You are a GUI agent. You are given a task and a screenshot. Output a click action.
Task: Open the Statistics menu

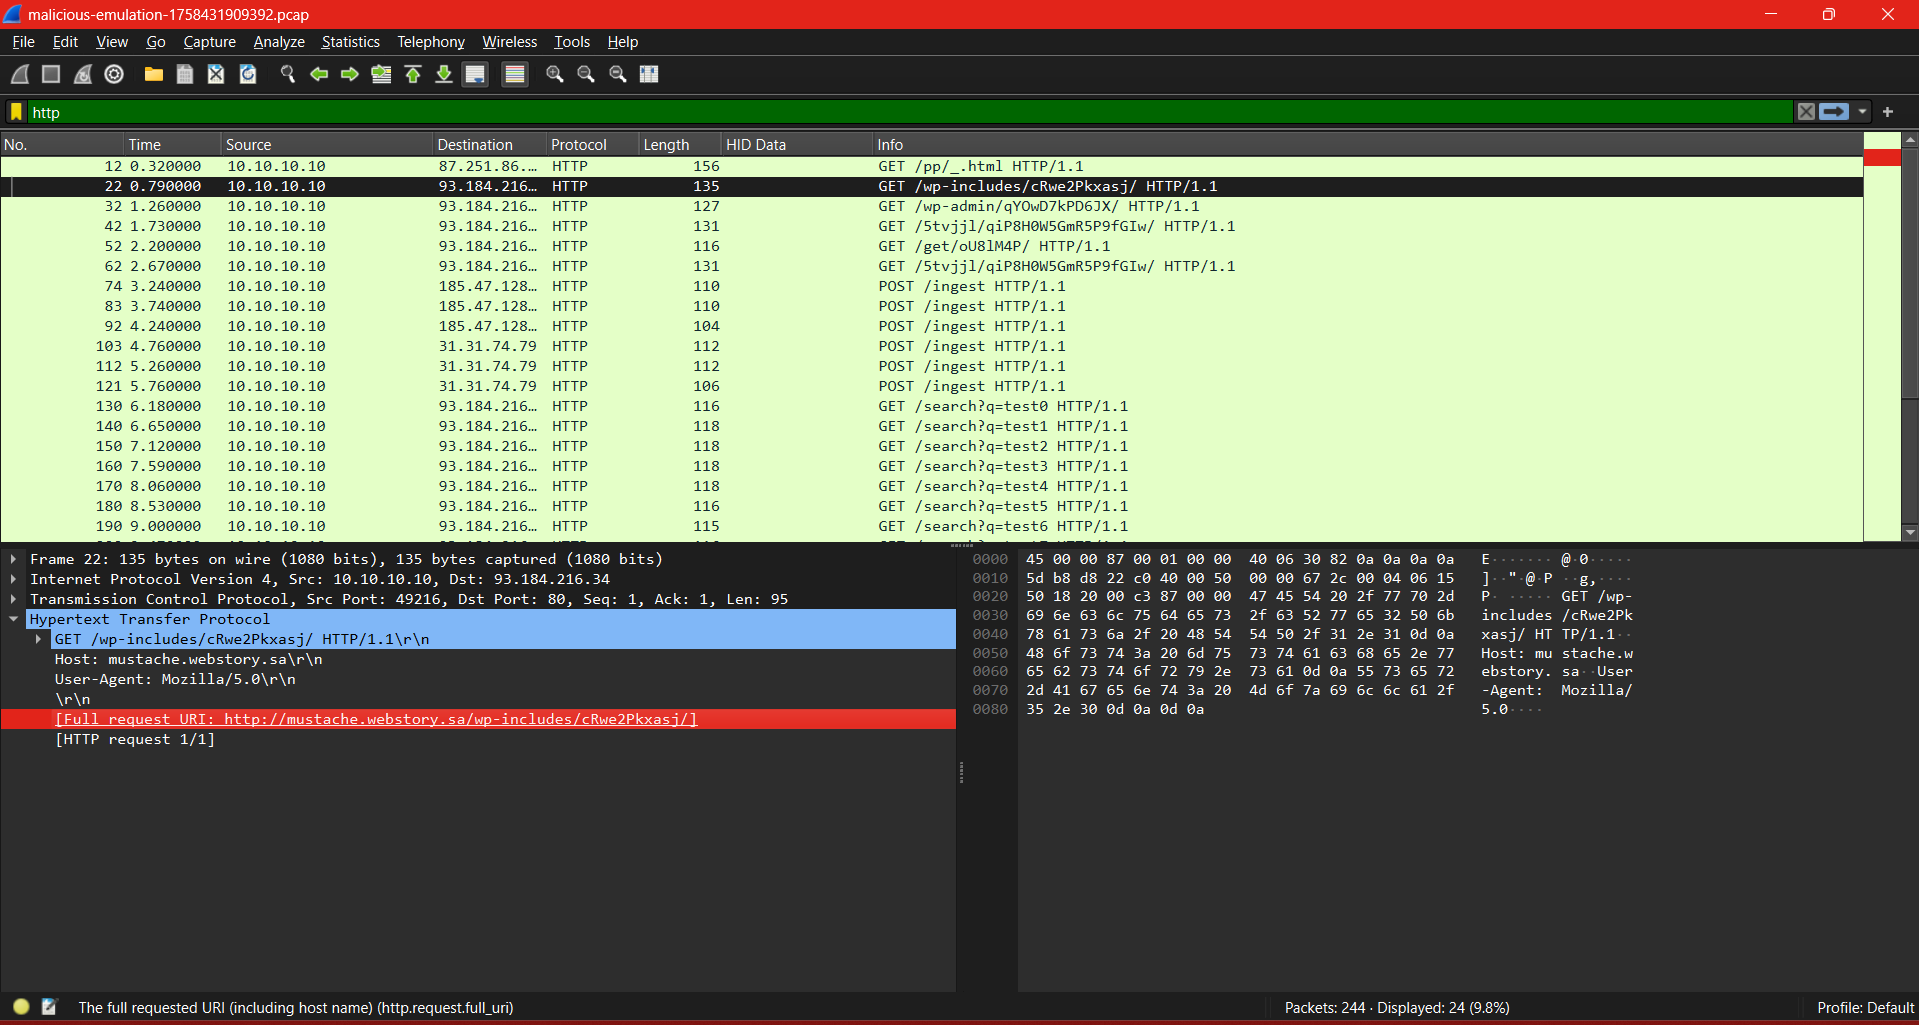pos(350,42)
